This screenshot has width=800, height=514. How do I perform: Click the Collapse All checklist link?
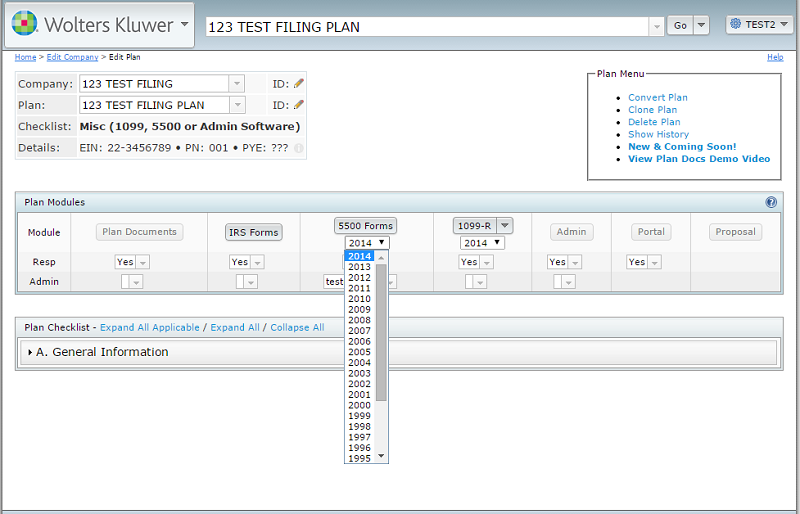pyautogui.click(x=297, y=328)
